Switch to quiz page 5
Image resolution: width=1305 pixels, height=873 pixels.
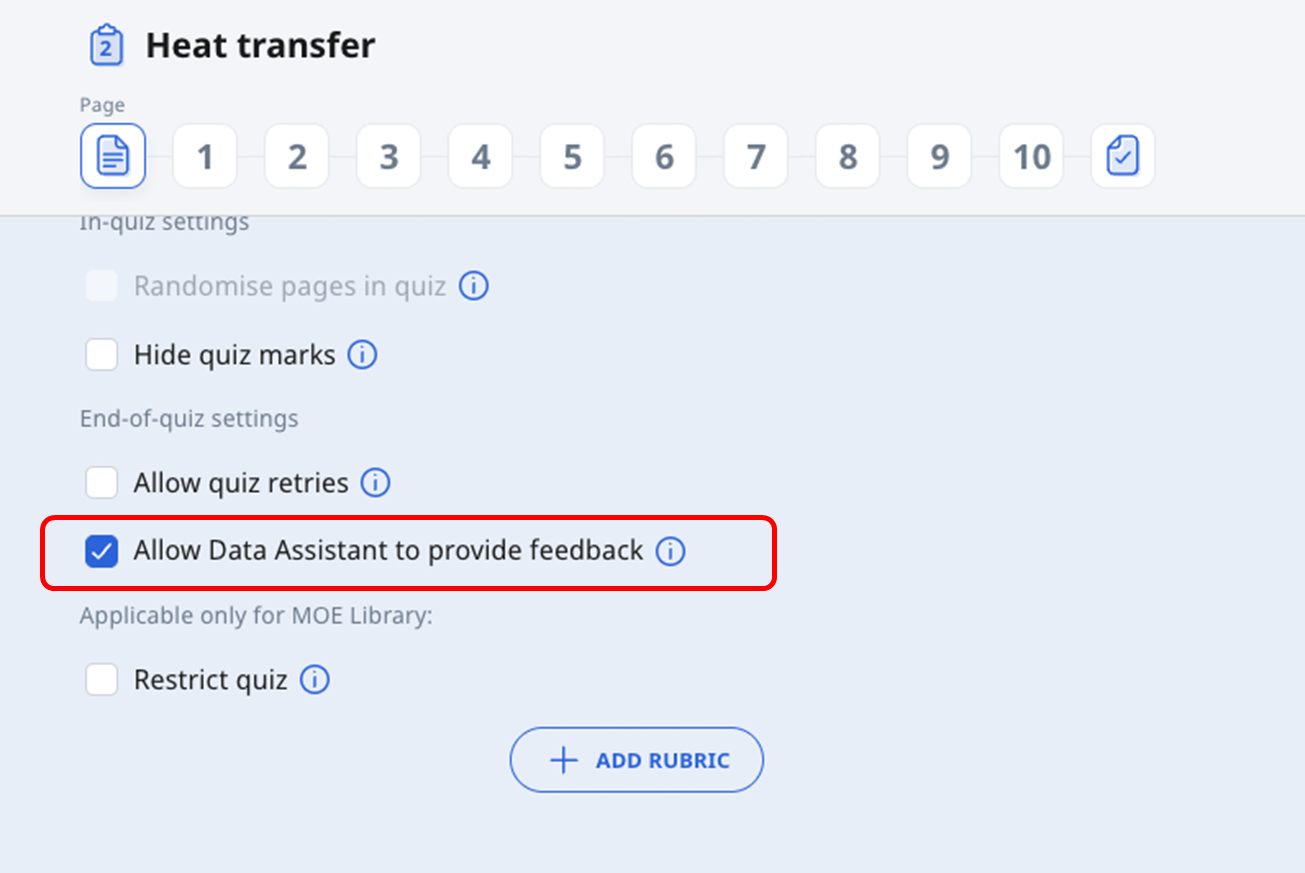[572, 156]
